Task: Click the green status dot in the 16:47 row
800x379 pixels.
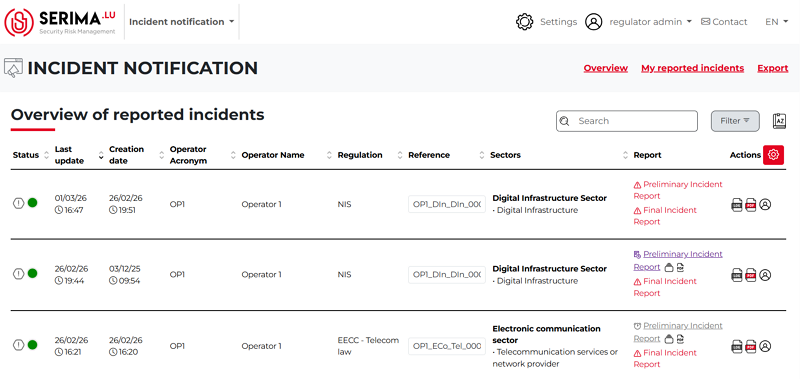Action: pyautogui.click(x=32, y=203)
